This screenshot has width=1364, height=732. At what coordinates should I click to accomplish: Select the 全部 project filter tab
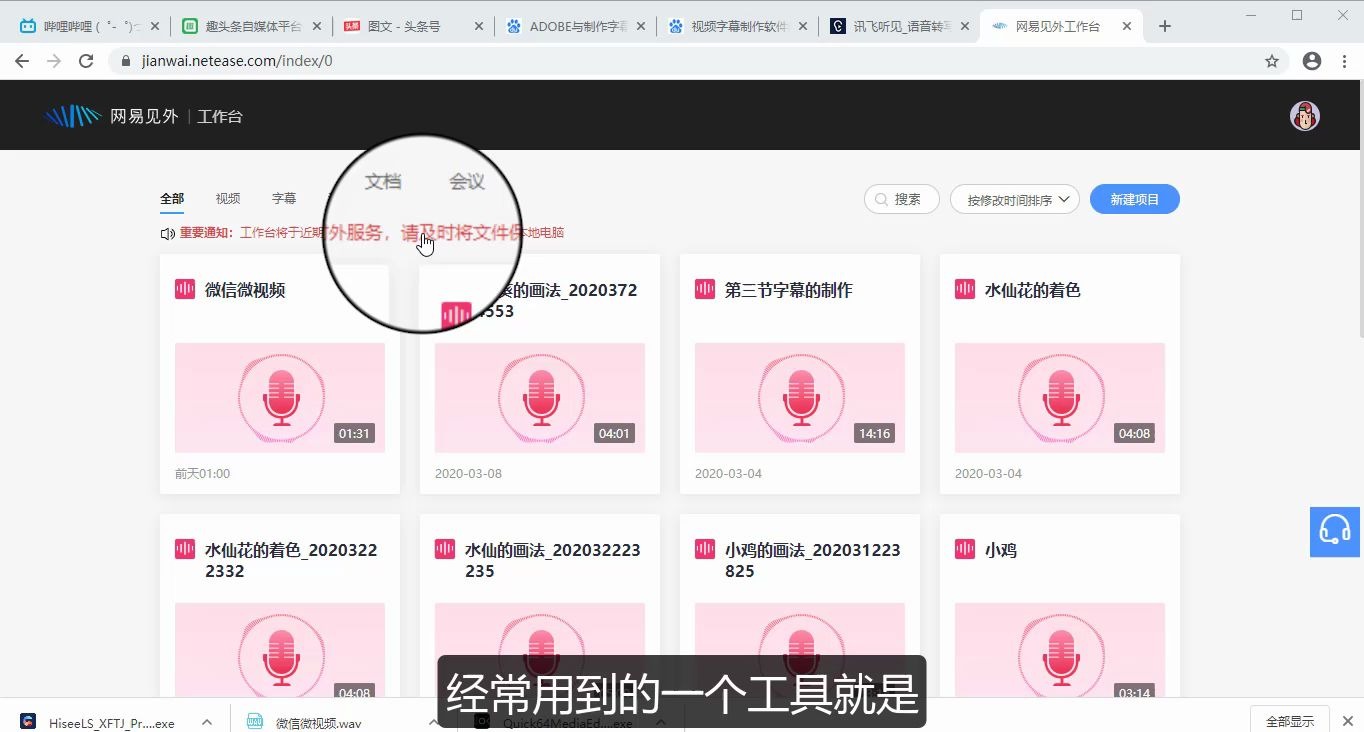click(172, 199)
